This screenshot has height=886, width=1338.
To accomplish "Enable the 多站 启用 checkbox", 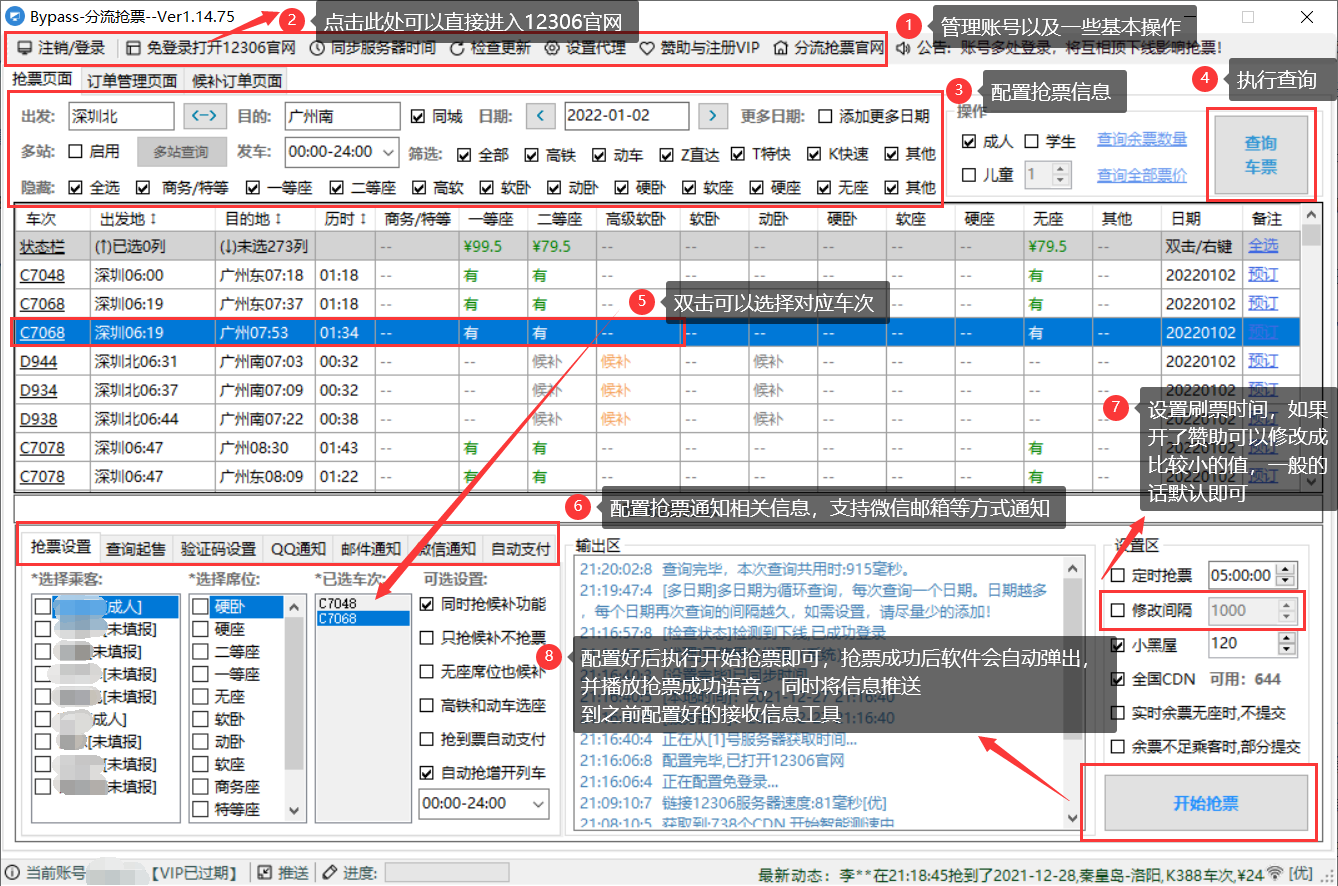I will 75,152.
